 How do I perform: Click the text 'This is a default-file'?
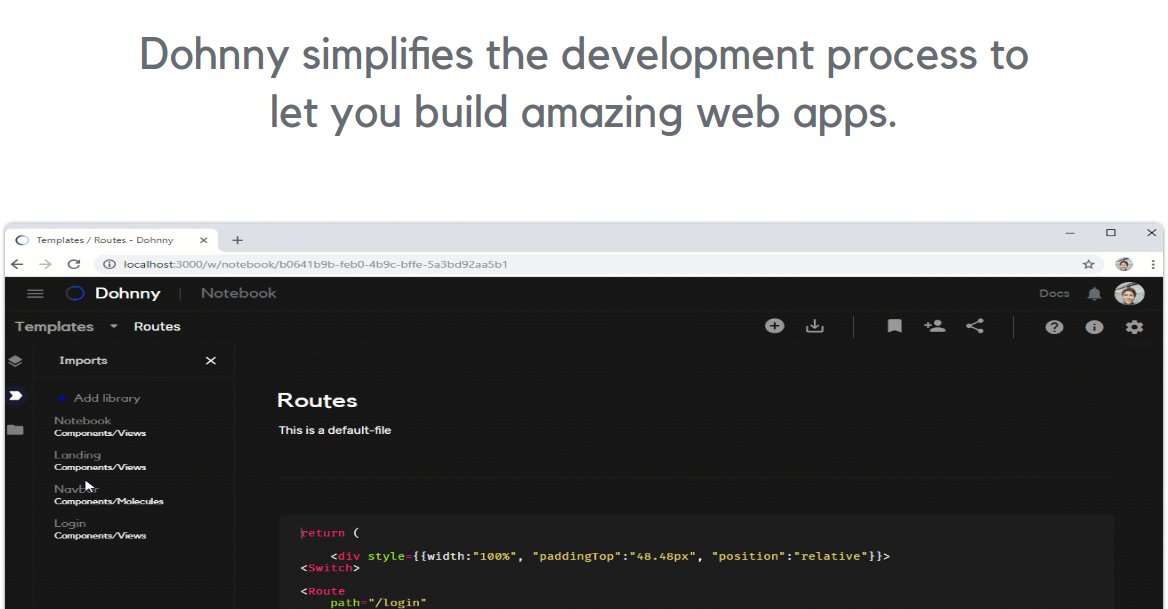(334, 430)
